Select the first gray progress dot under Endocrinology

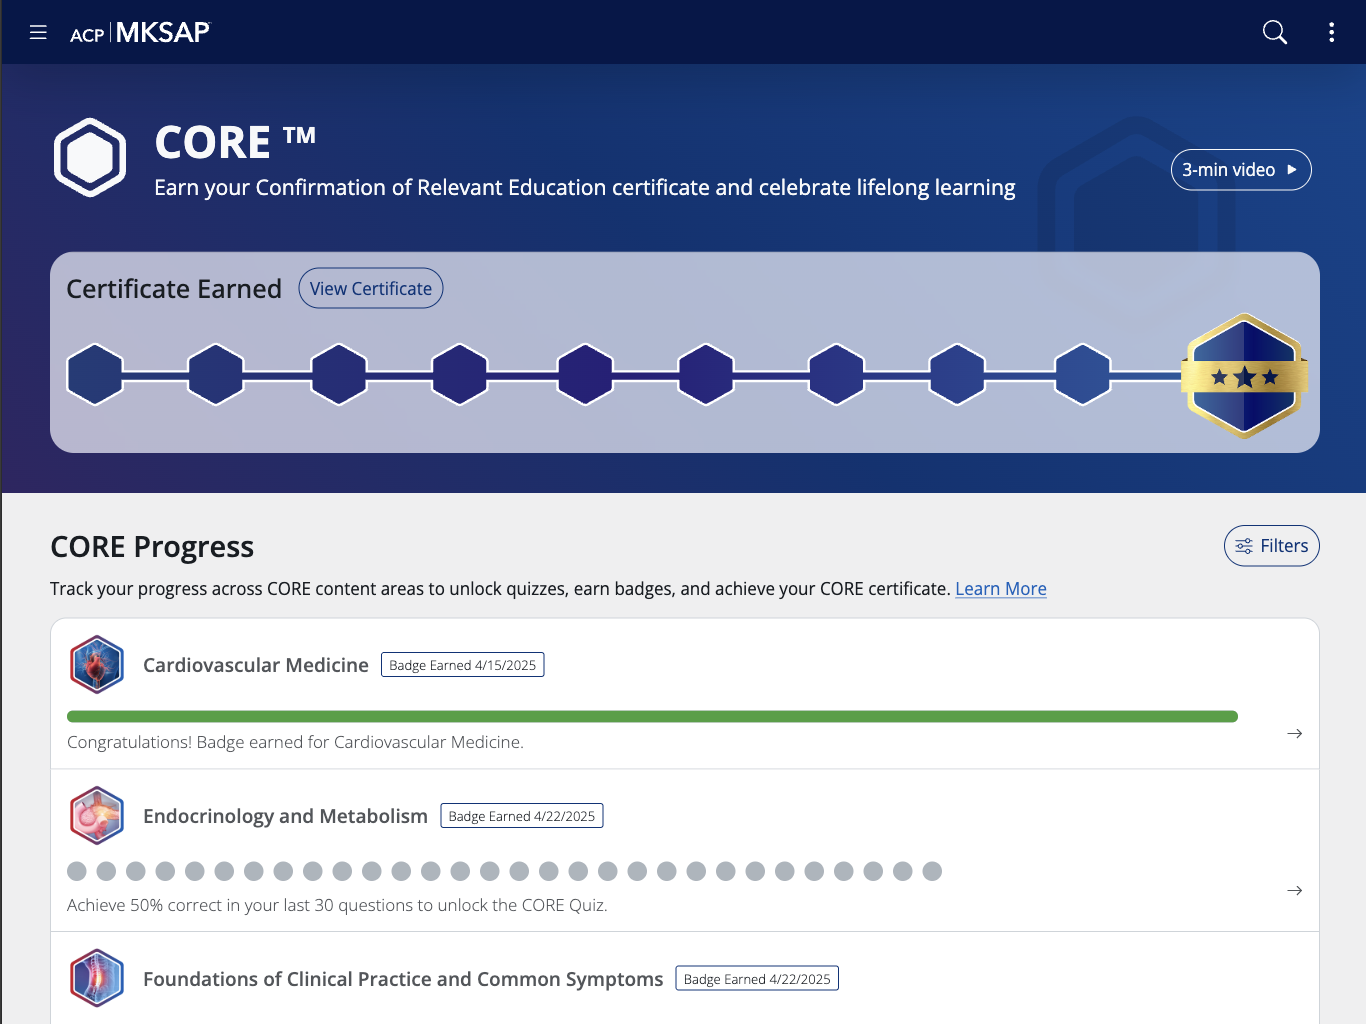pyautogui.click(x=77, y=871)
